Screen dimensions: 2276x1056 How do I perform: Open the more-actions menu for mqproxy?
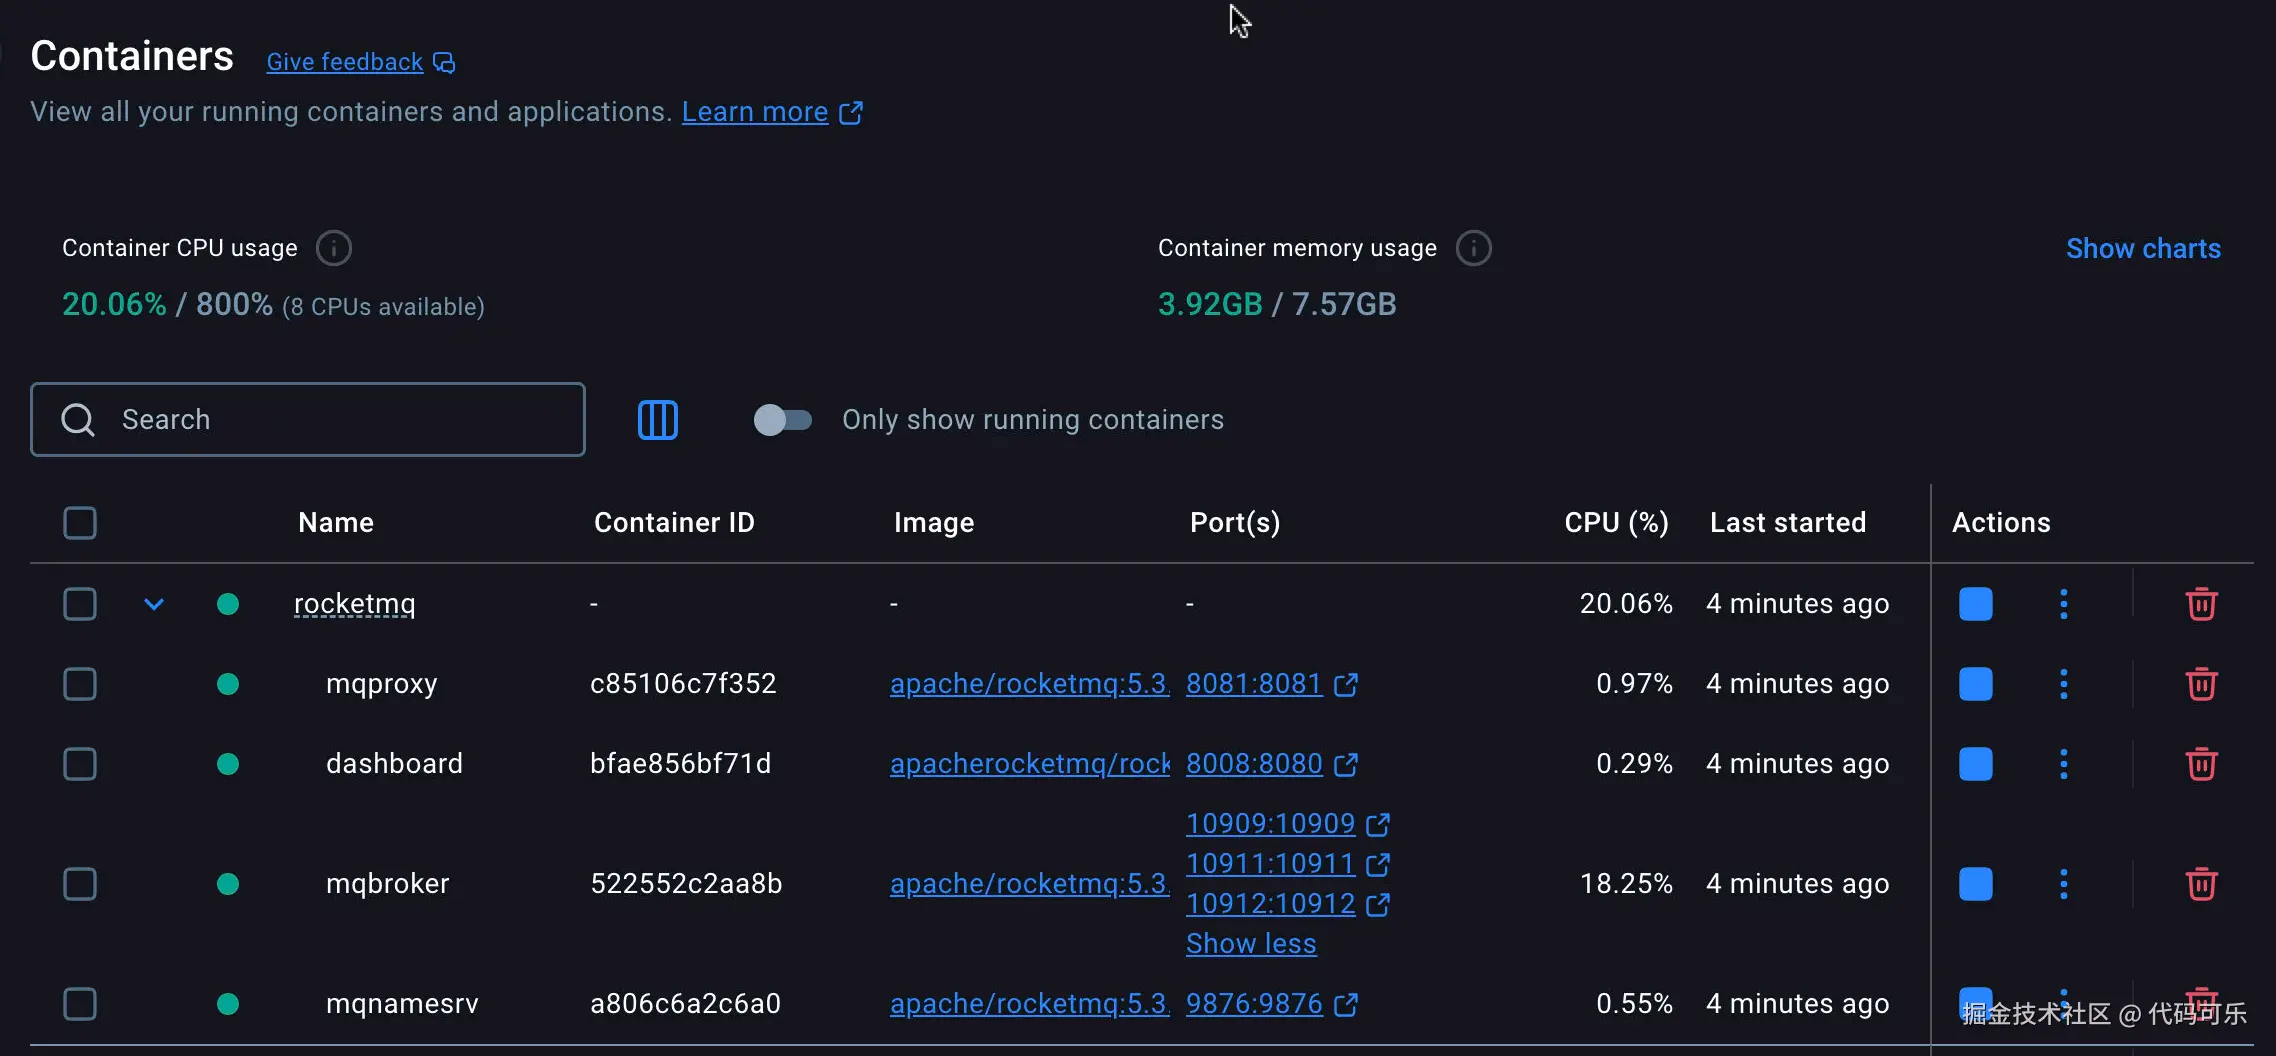tap(2063, 684)
